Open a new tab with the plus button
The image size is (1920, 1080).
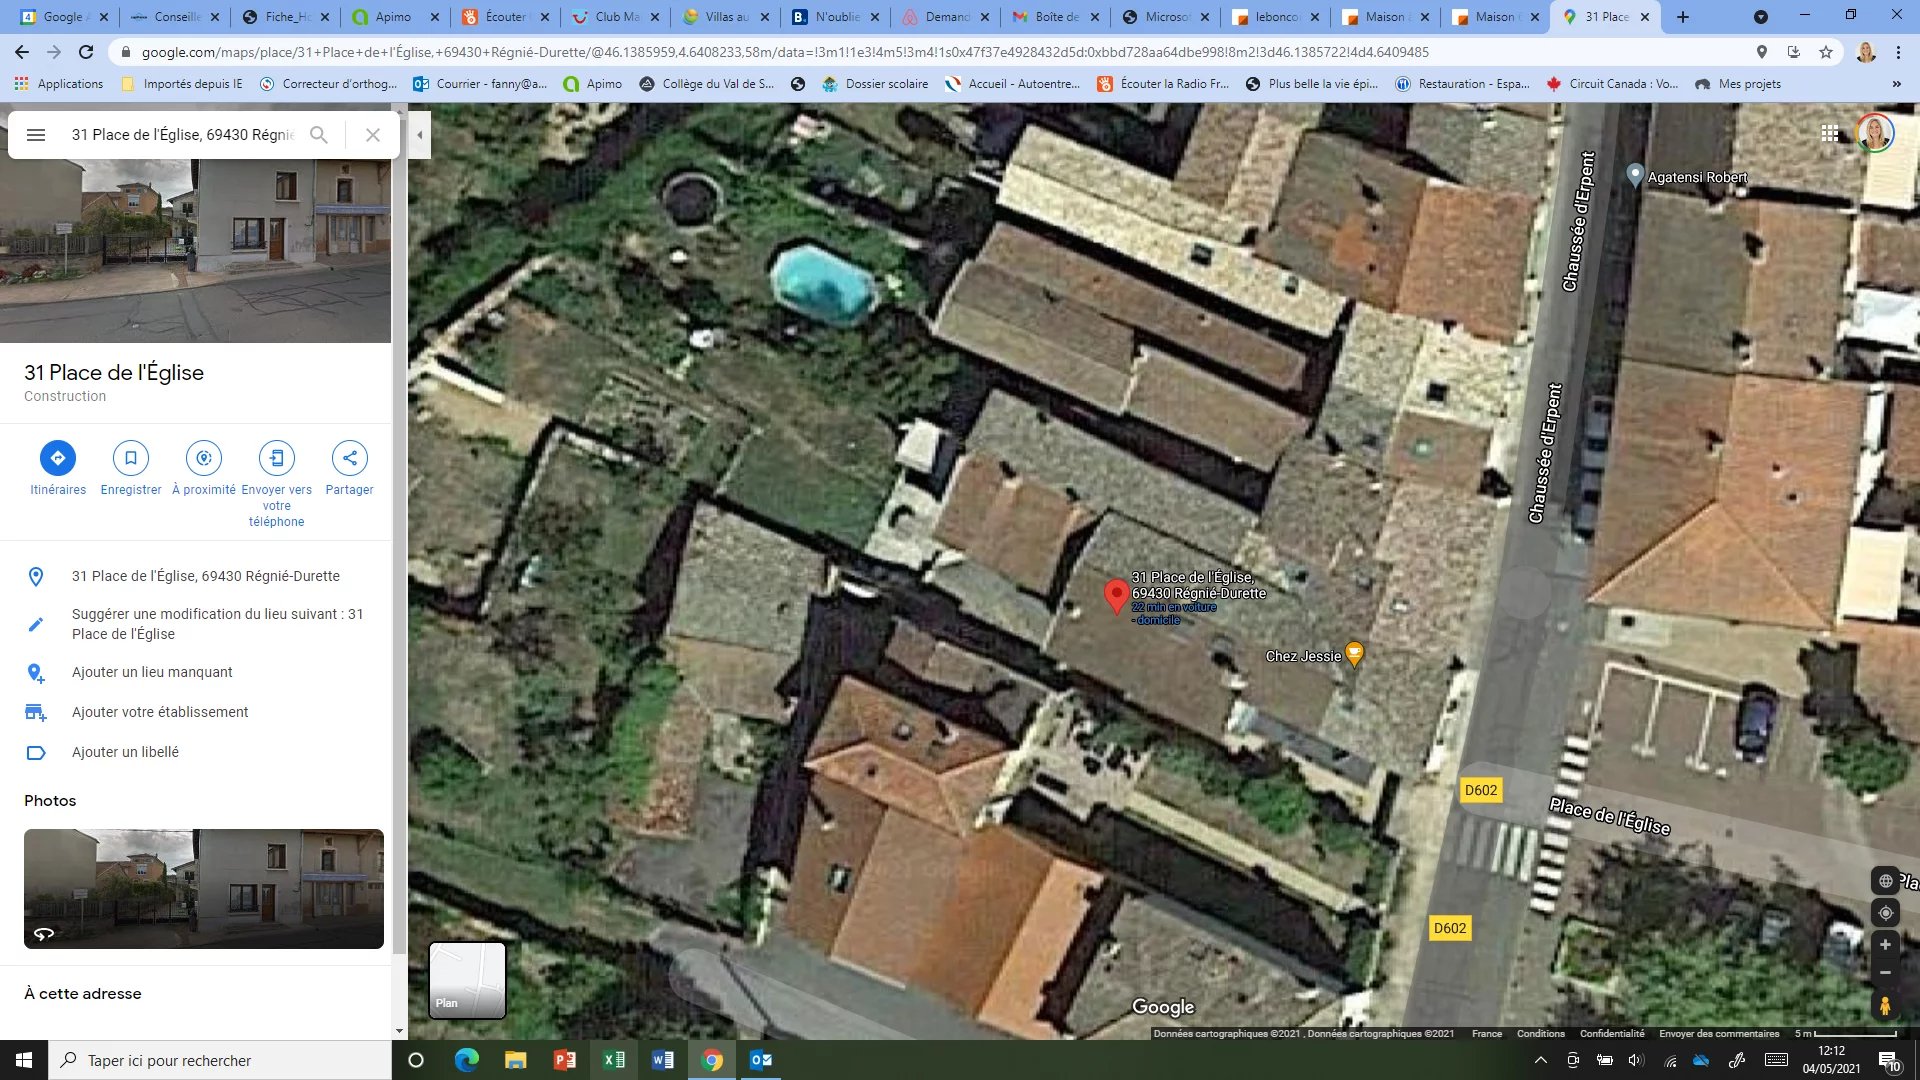tap(1683, 17)
